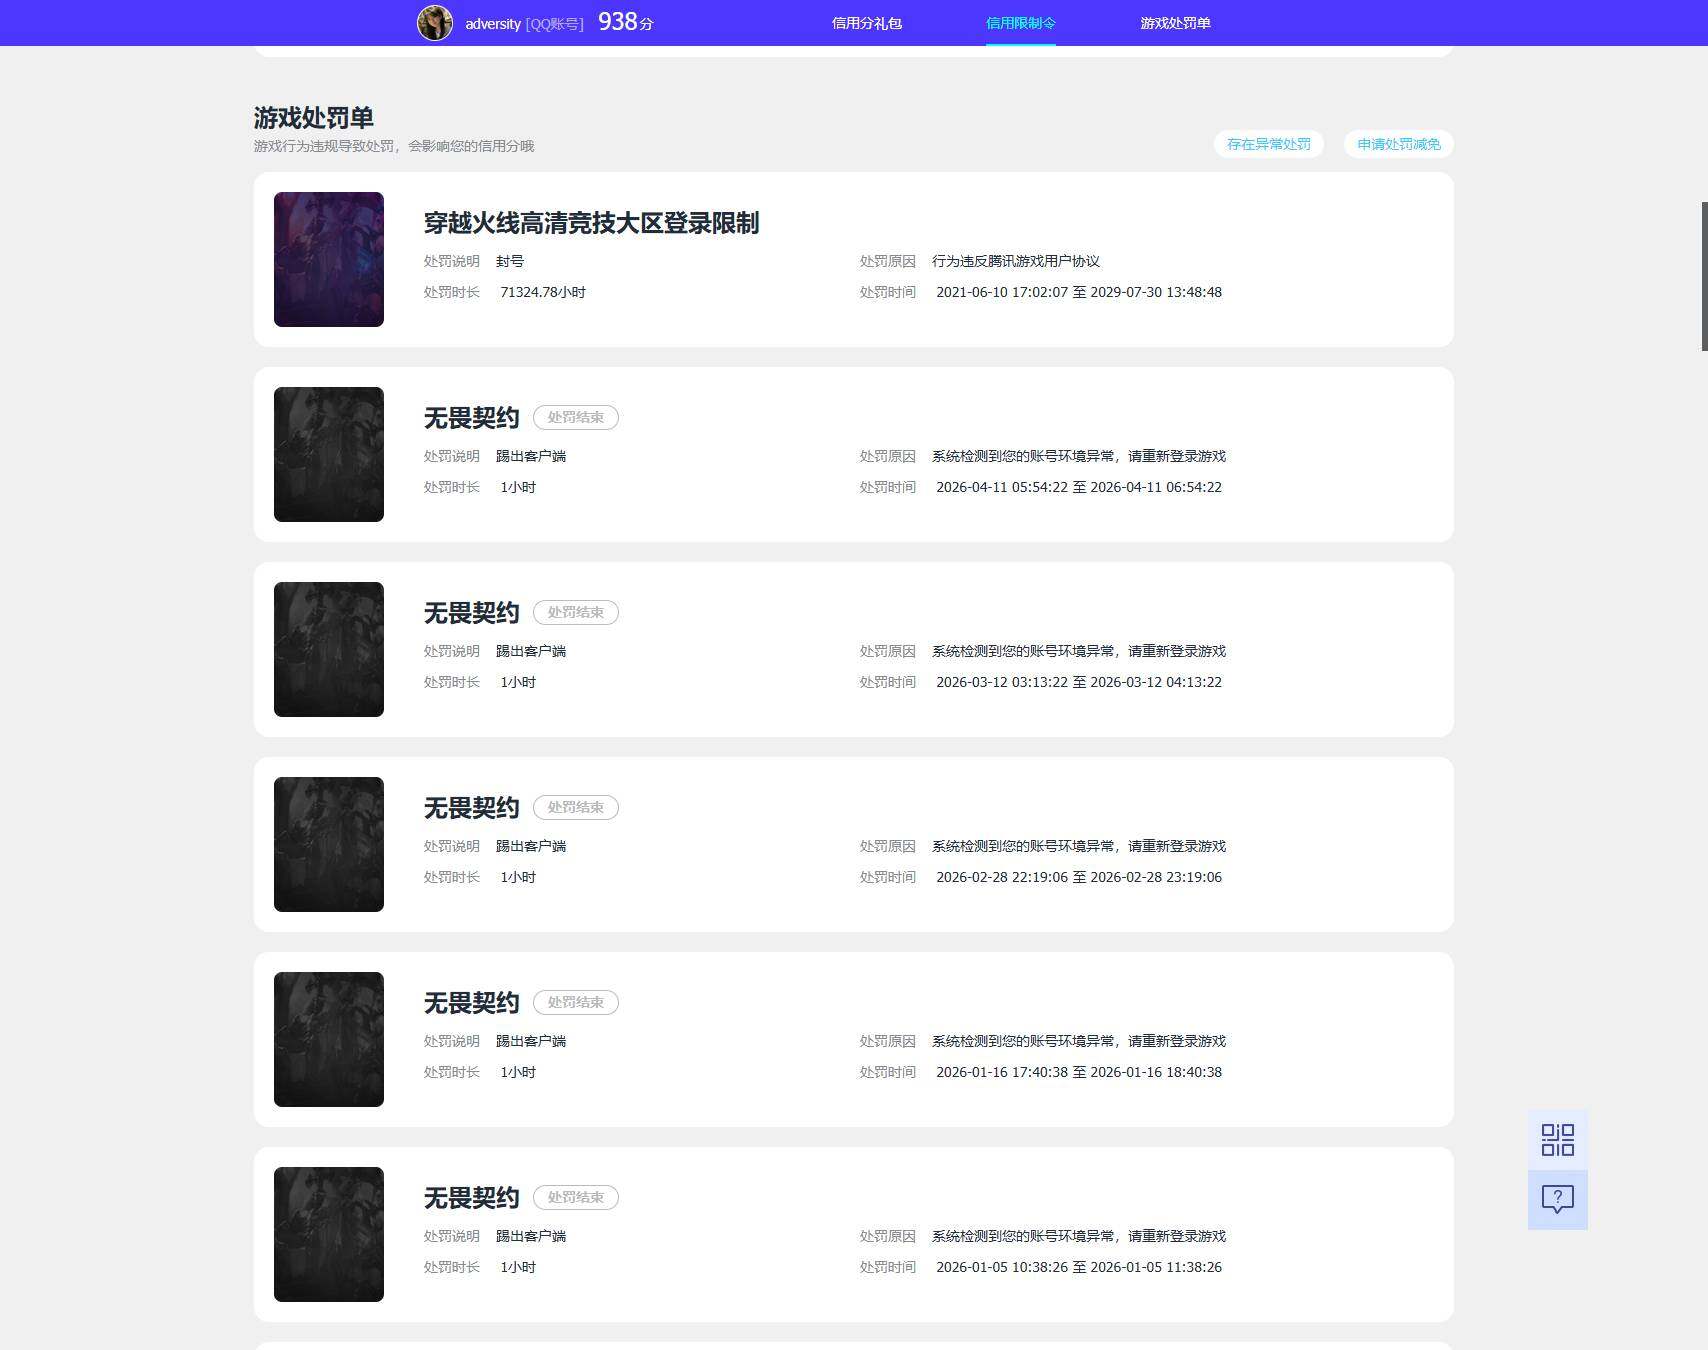The image size is (1708, 1350).
Task: Click the 穿越火线 game cover thumbnail
Action: pyautogui.click(x=329, y=259)
